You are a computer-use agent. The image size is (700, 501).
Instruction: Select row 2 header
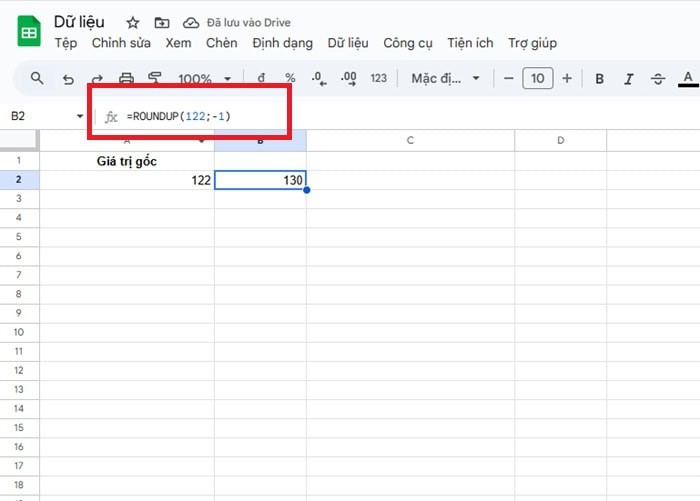coord(19,180)
